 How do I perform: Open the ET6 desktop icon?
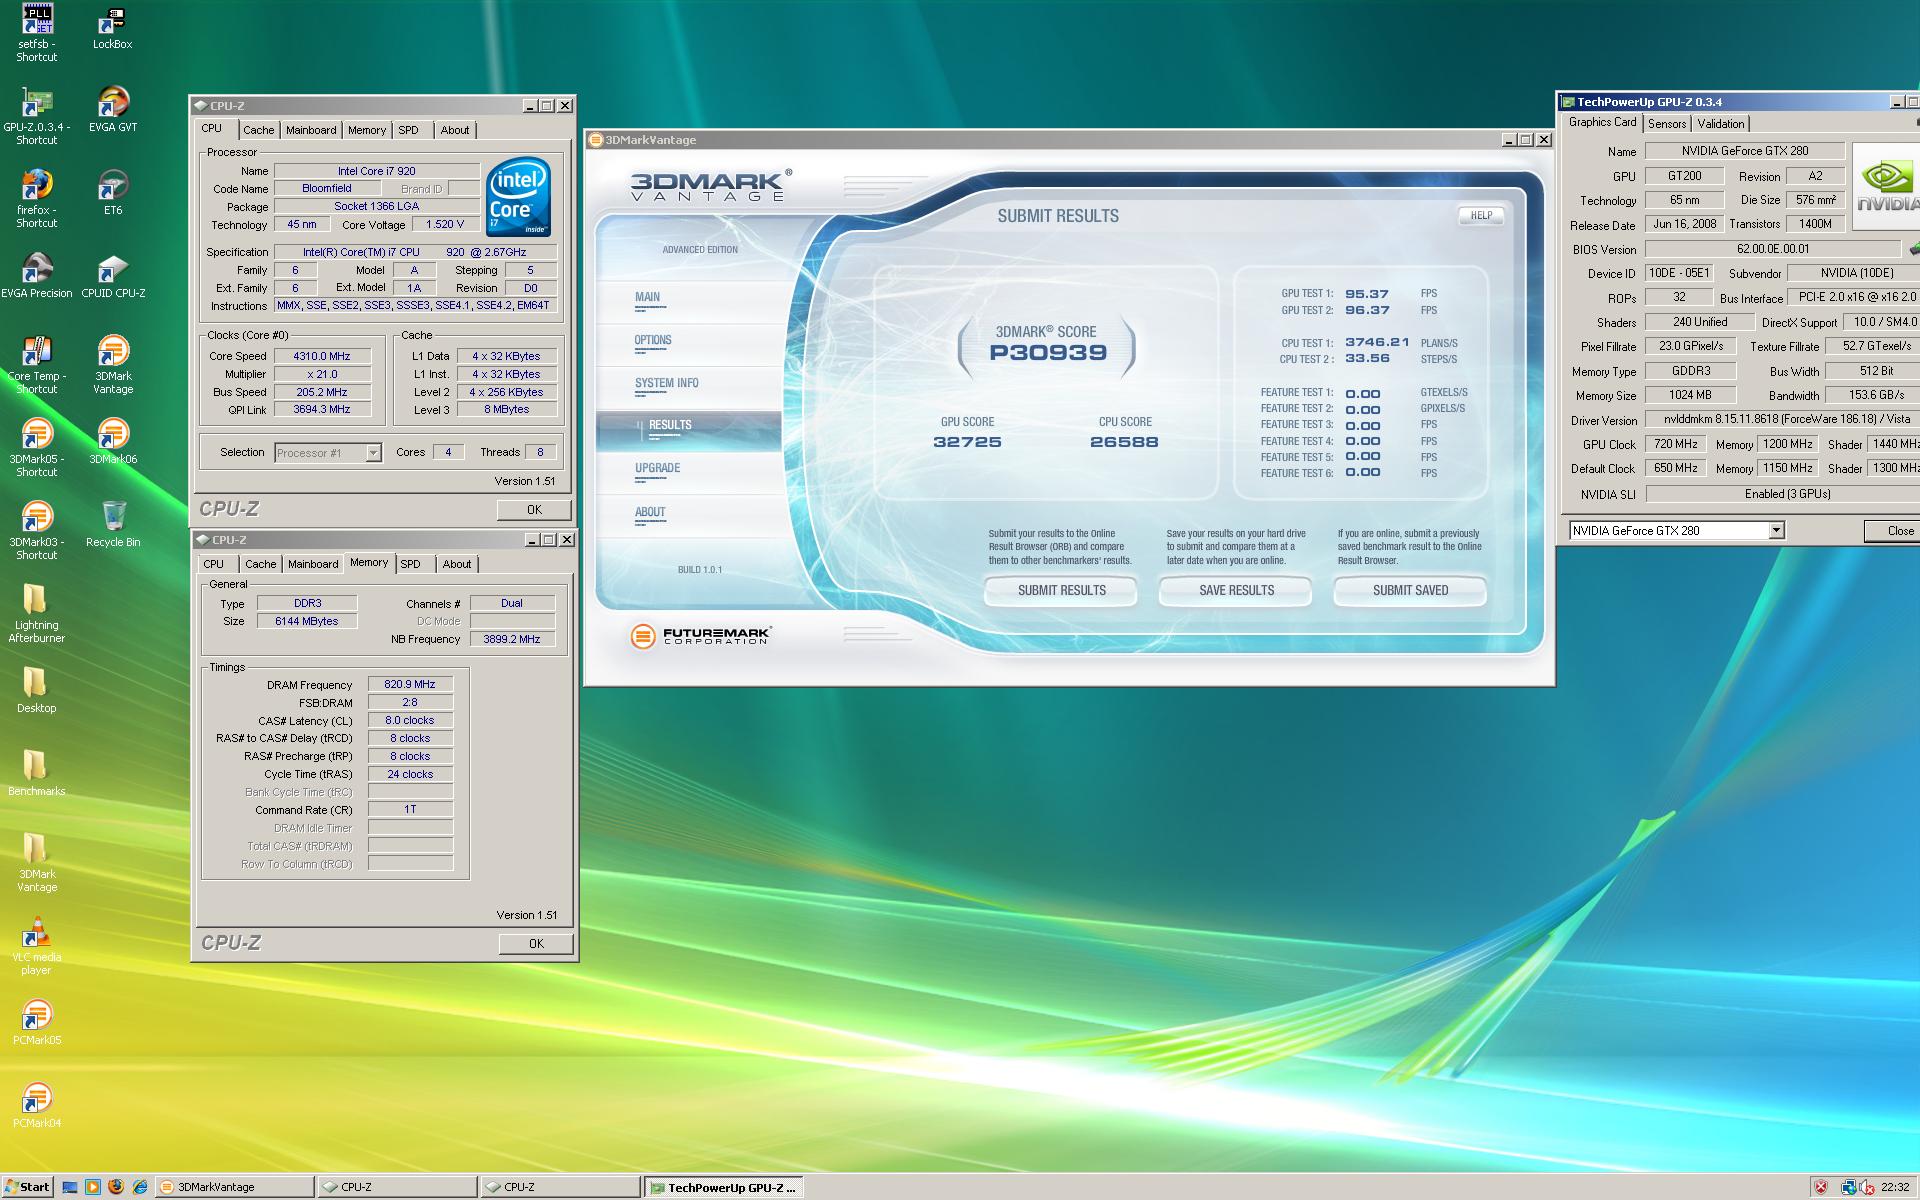[x=113, y=193]
